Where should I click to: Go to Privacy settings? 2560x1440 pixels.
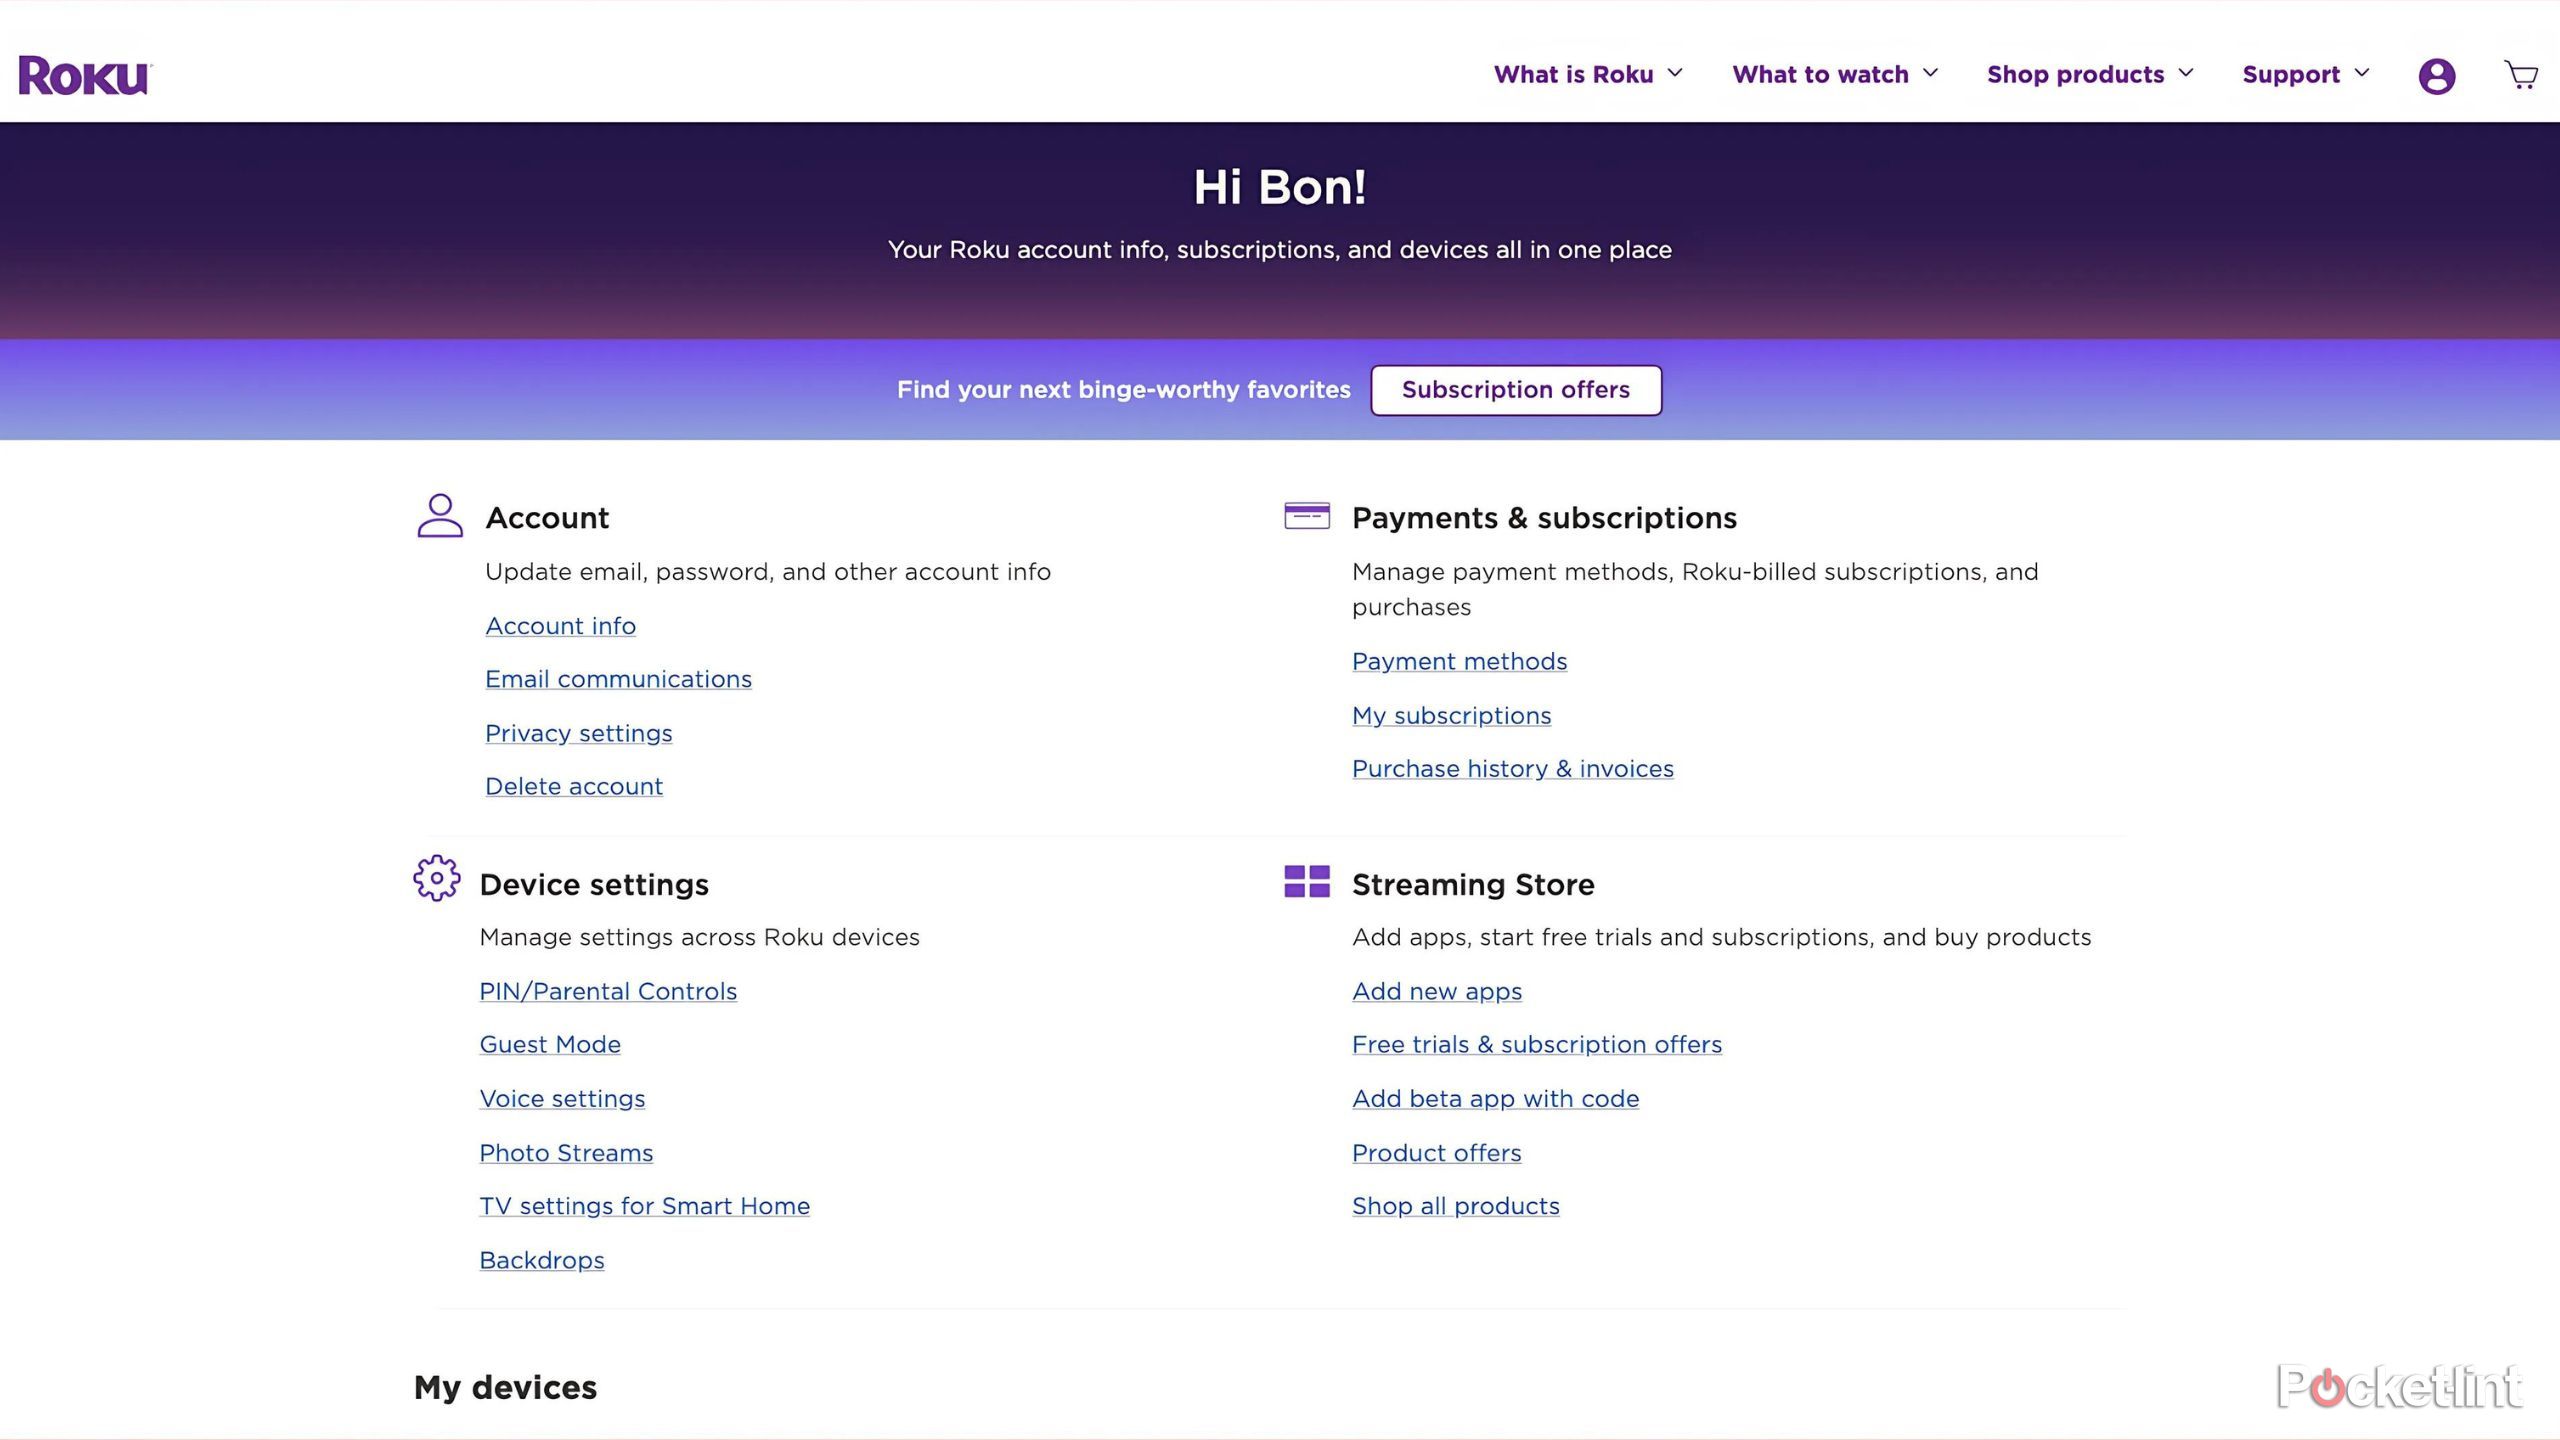click(x=578, y=733)
